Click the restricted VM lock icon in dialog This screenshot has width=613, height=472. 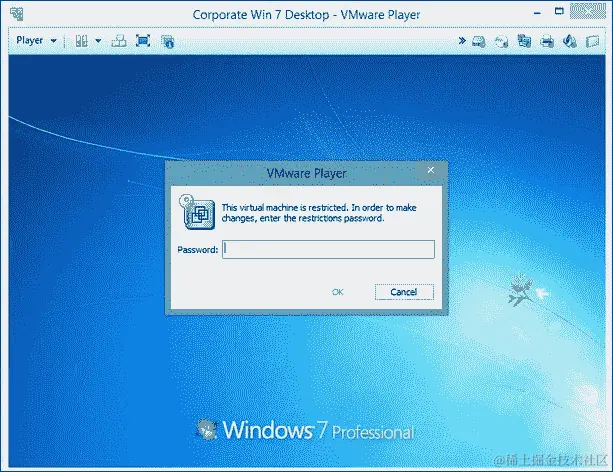[x=197, y=212]
